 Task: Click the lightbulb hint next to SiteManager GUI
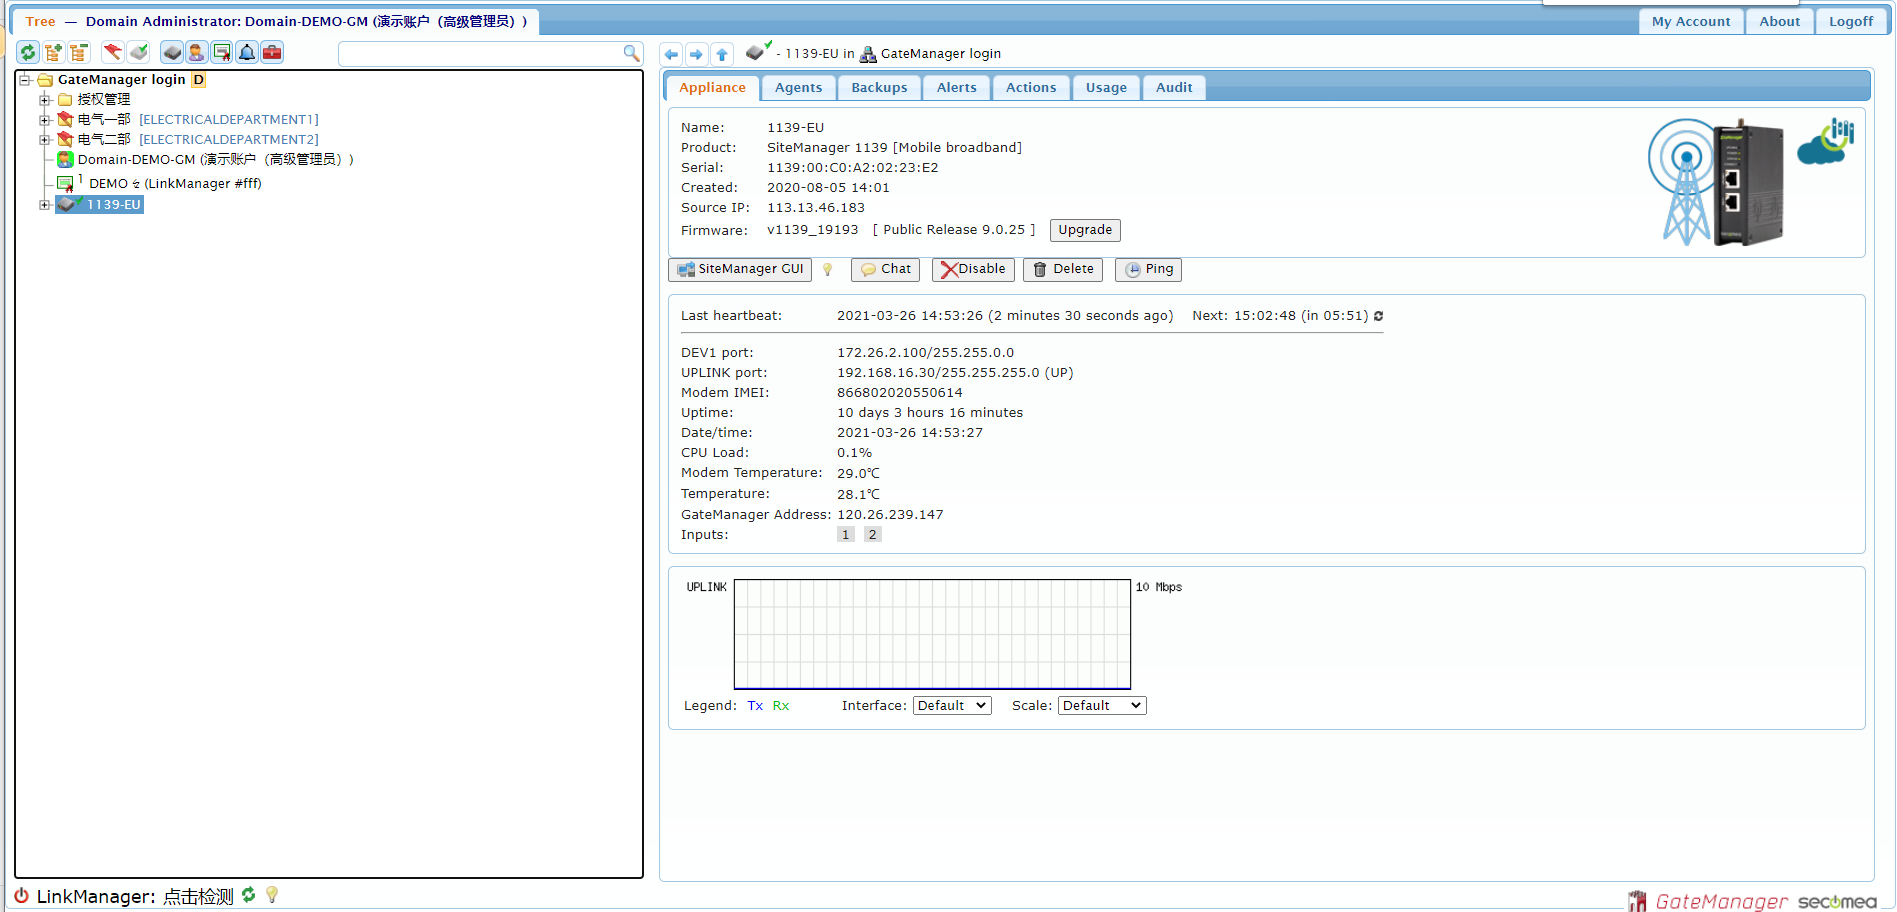point(827,269)
